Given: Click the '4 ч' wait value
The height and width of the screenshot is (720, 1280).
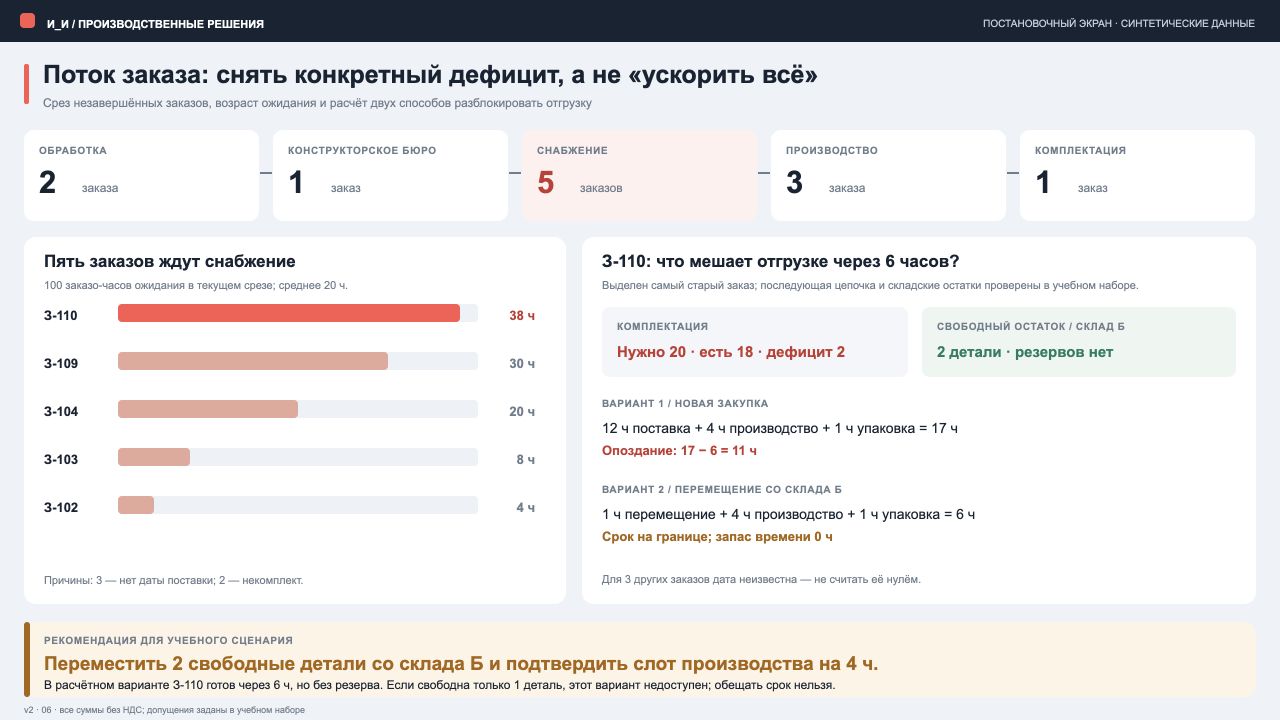Looking at the screenshot, I should click(x=526, y=508).
